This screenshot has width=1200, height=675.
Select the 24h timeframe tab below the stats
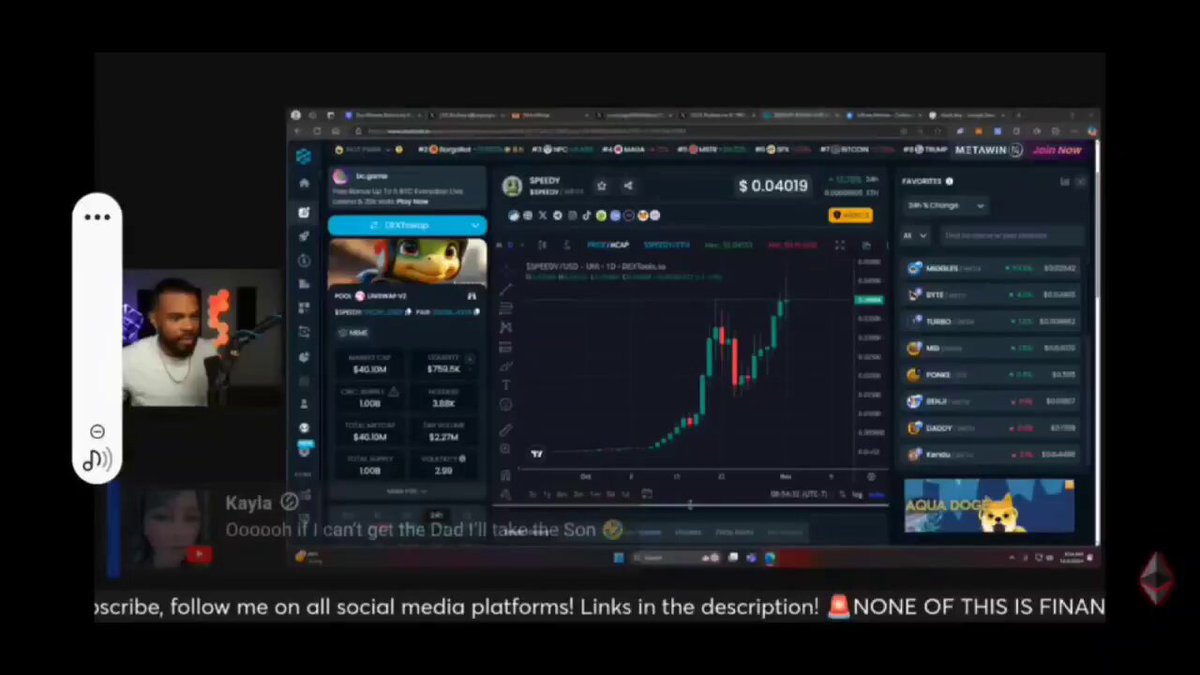pos(436,515)
